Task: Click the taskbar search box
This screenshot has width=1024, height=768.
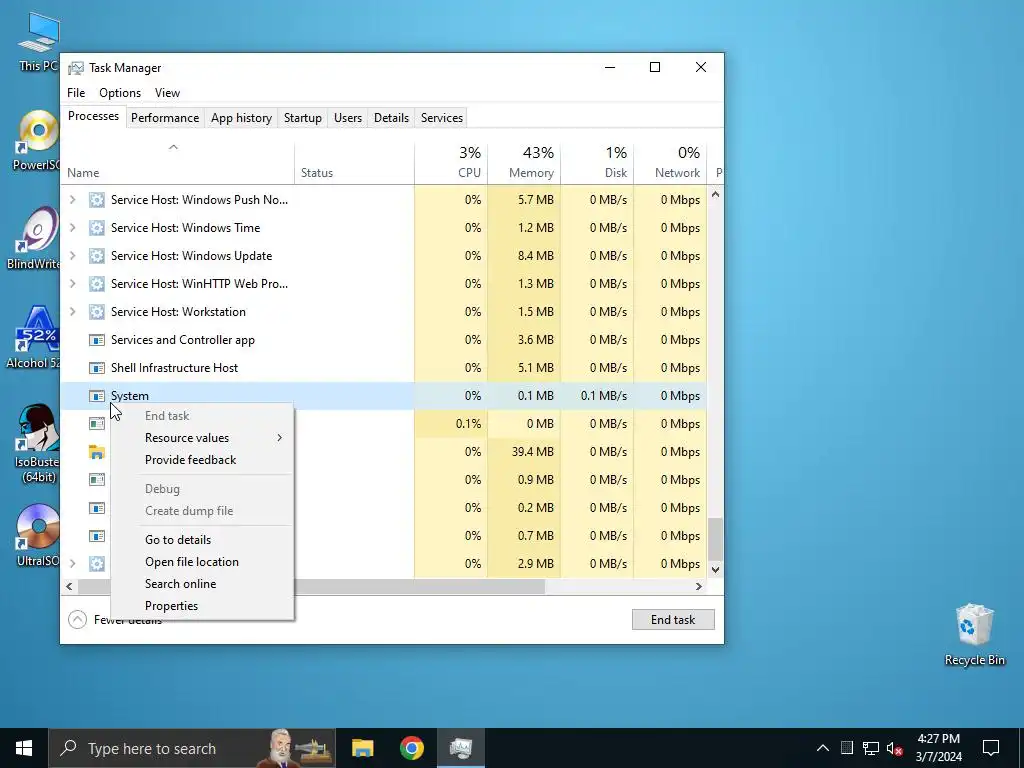Action: click(192, 748)
